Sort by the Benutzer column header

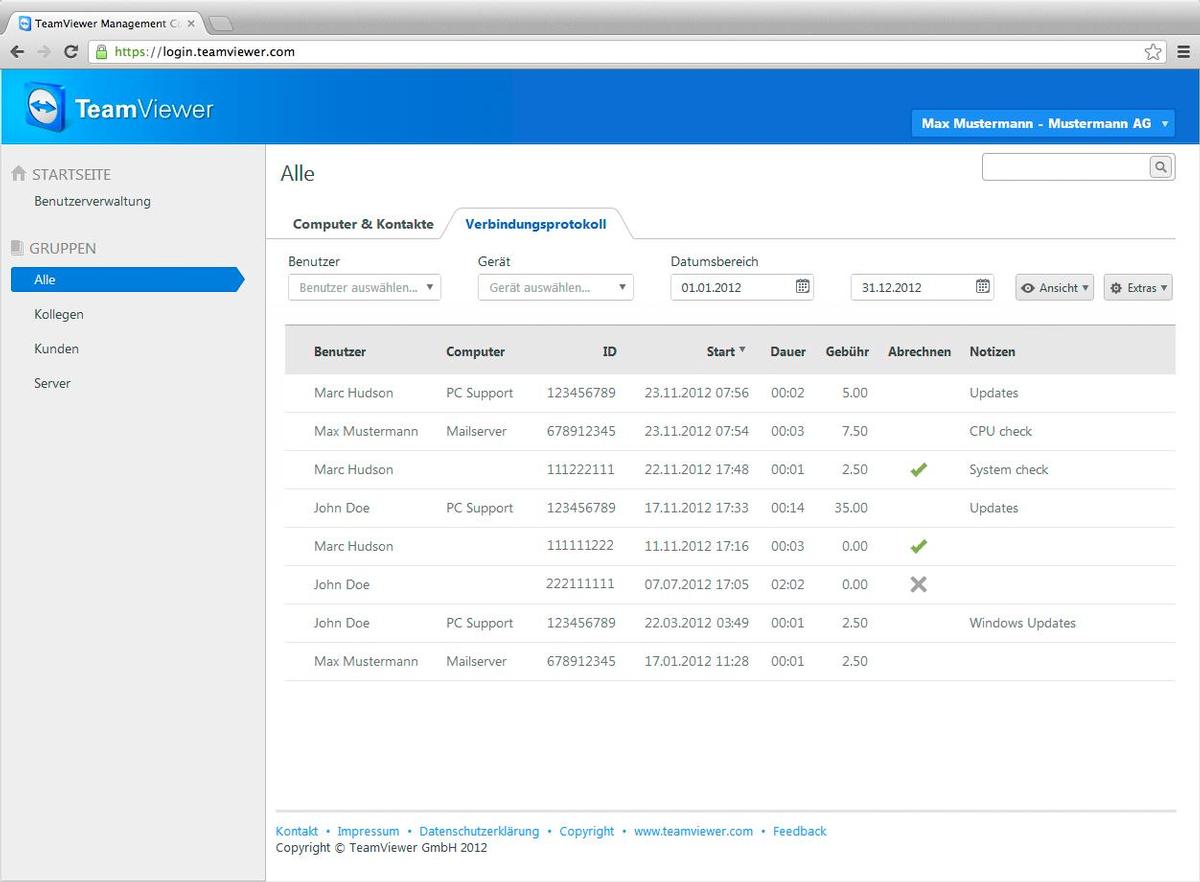[x=340, y=352]
